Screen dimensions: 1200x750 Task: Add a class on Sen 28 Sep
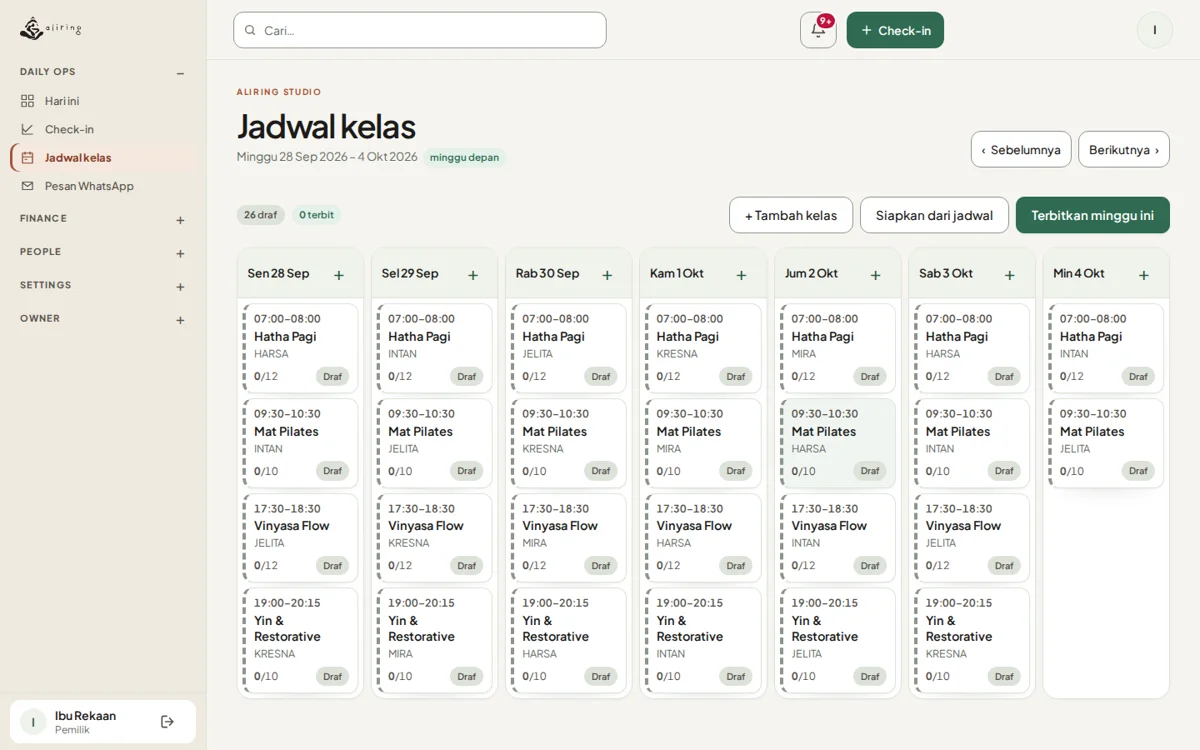[339, 275]
